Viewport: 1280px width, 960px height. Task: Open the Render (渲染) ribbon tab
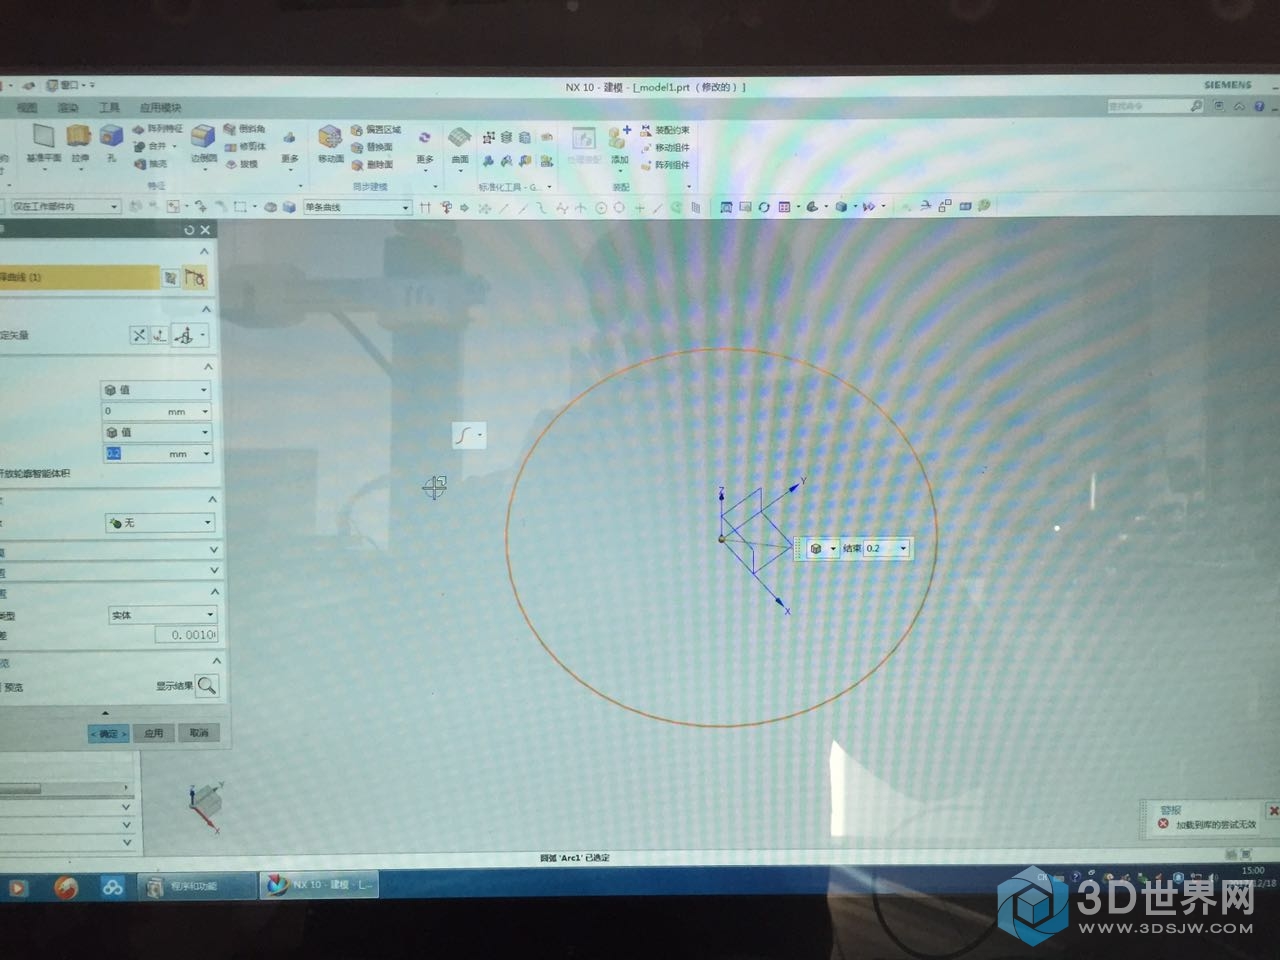[x=68, y=108]
